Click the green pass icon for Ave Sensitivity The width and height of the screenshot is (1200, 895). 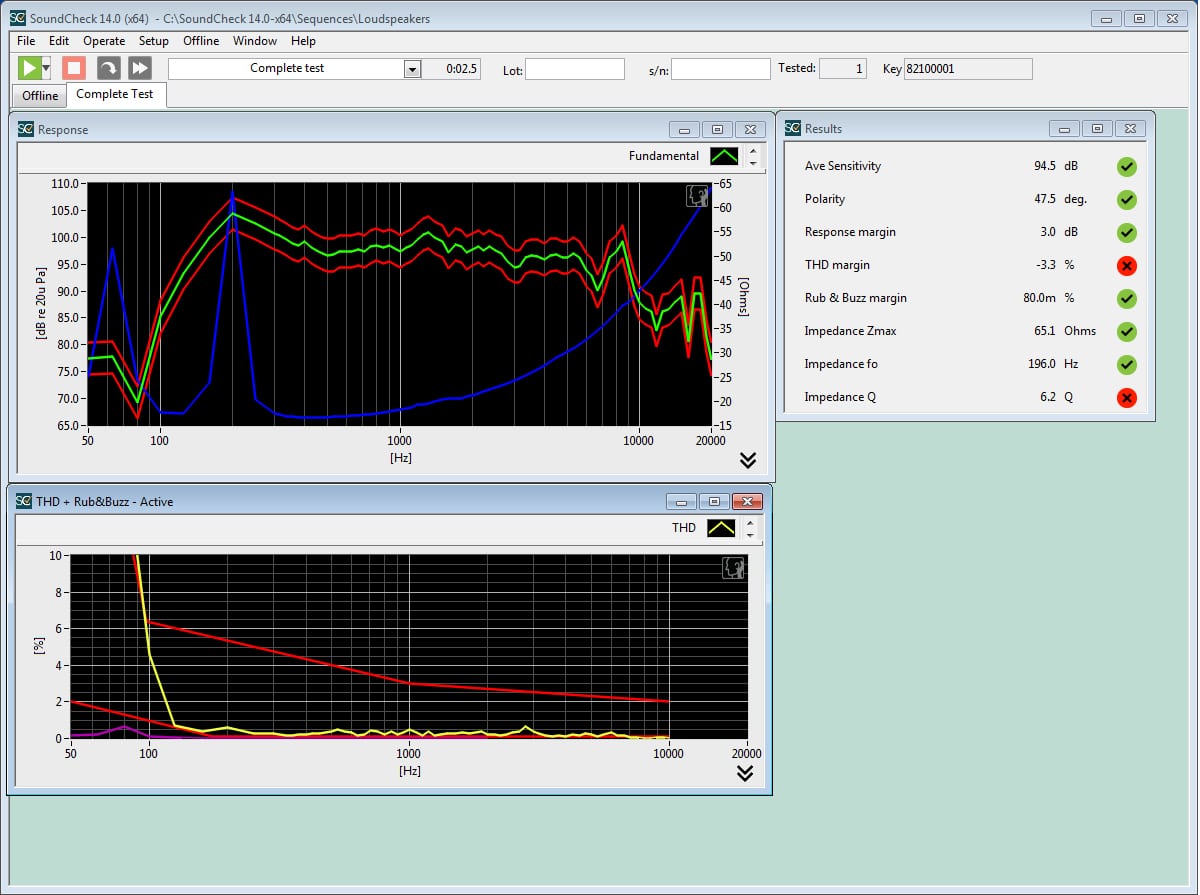[x=1127, y=167]
